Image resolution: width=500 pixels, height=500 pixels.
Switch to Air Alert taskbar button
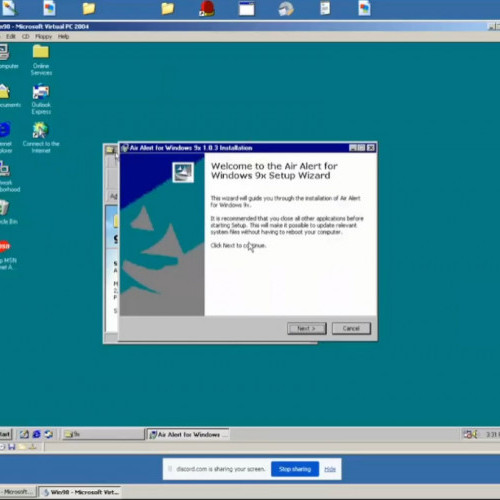(188, 435)
